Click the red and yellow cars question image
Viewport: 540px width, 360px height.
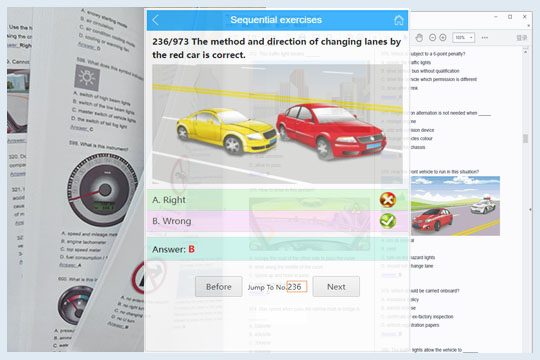277,124
